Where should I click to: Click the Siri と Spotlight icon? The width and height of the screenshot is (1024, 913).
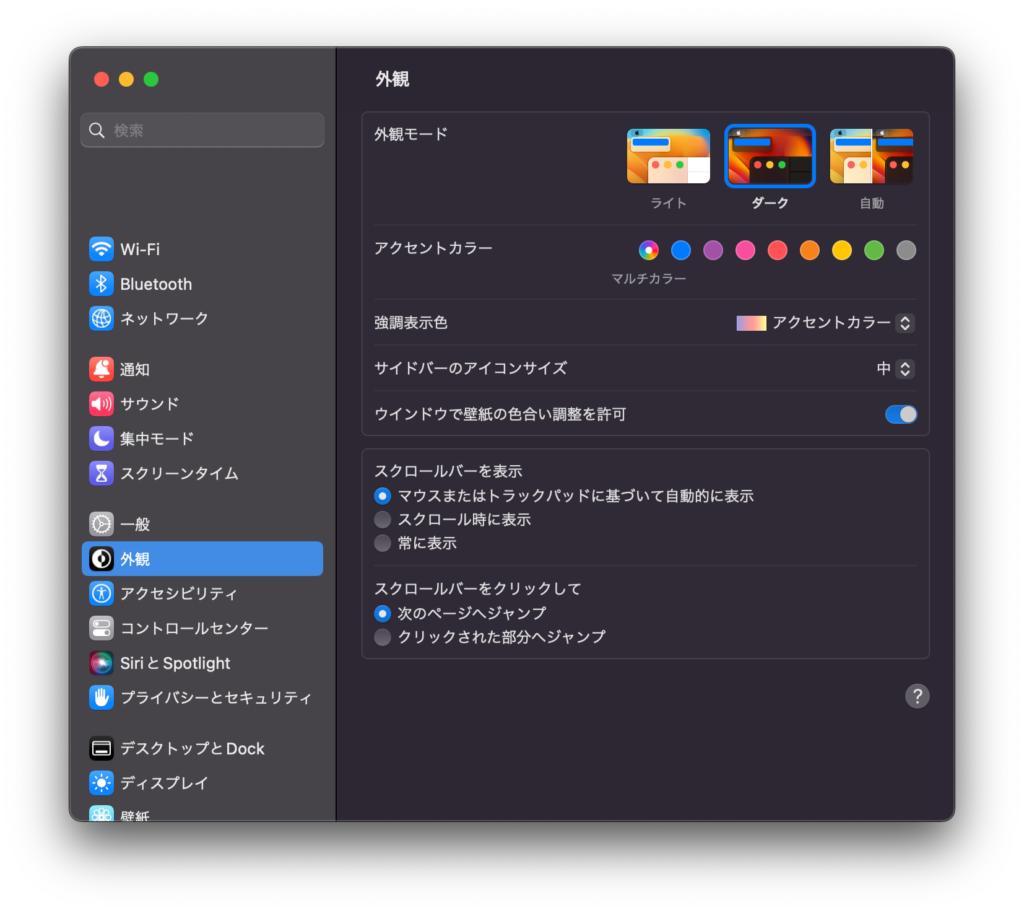101,663
